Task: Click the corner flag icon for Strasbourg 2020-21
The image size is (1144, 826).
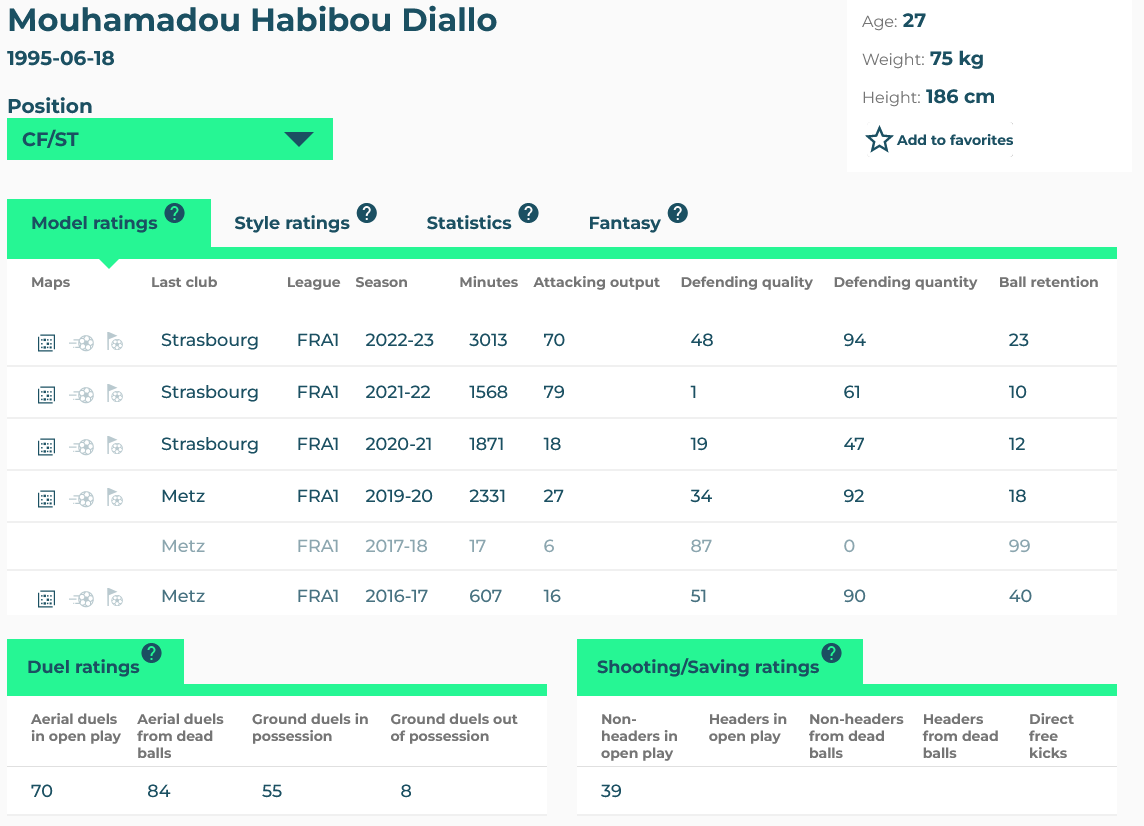Action: (x=115, y=446)
